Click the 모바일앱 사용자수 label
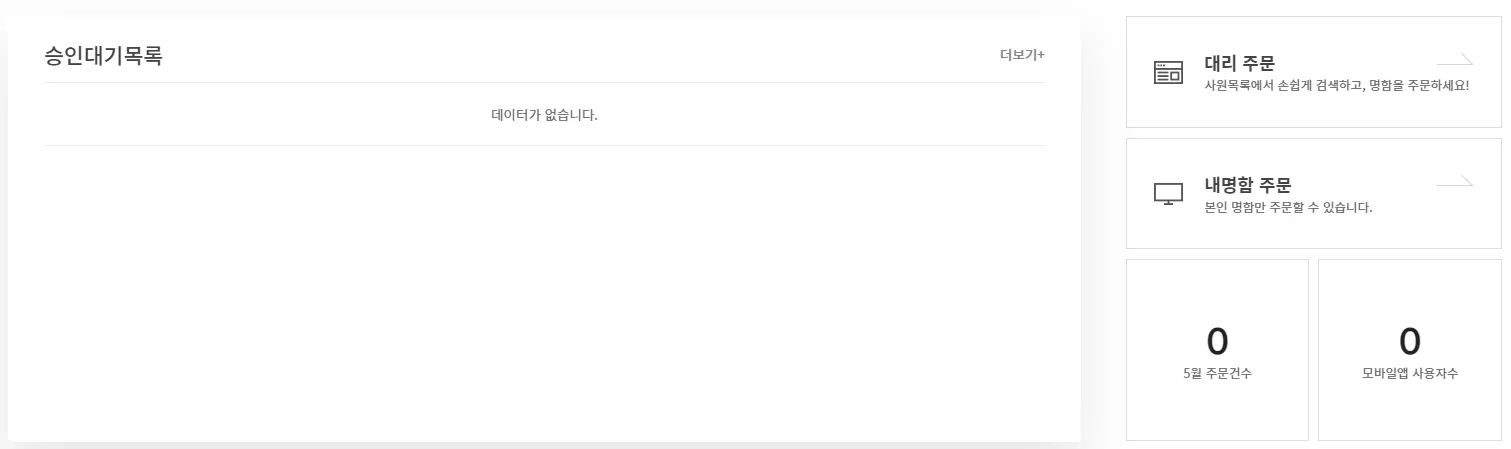 (1409, 374)
